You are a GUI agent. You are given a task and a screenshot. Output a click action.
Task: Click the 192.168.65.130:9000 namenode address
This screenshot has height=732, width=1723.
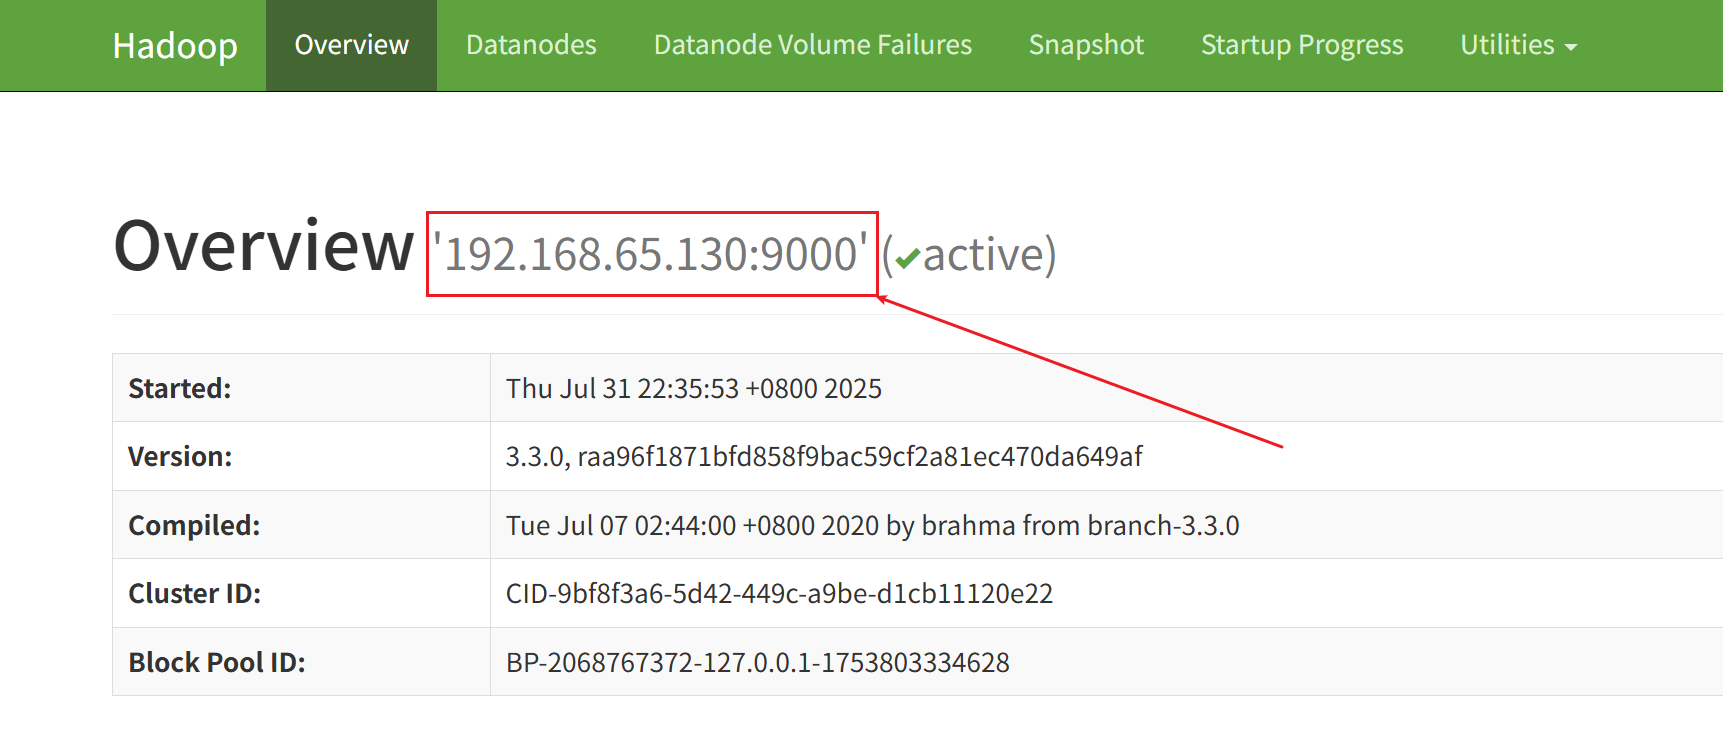(651, 254)
